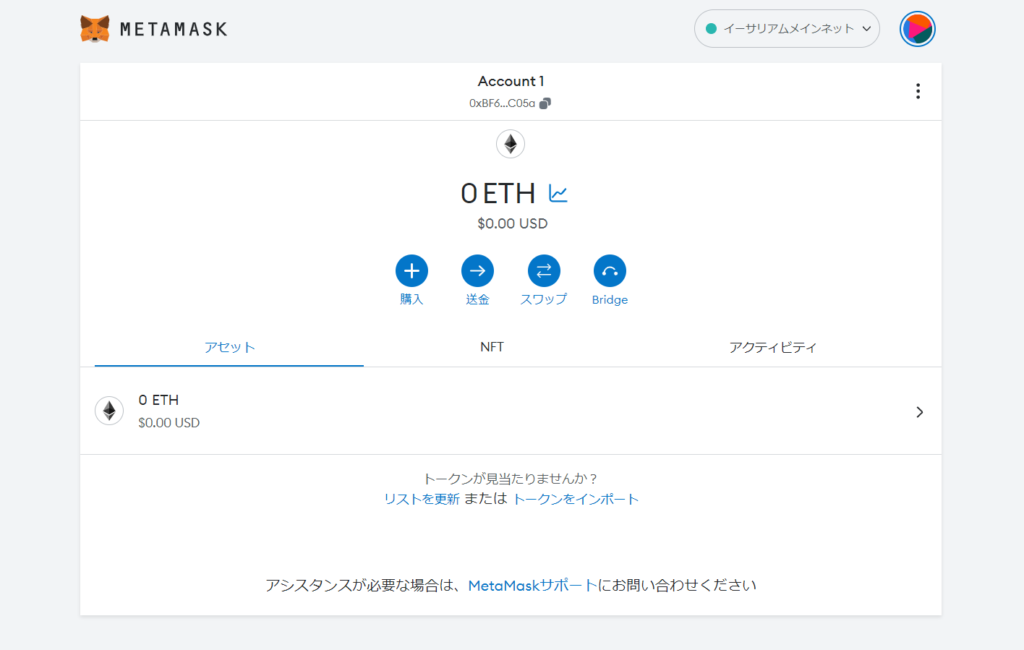Viewport: 1024px width, 650px height.
Task: Click the MetaMask fox logo
Action: pyautogui.click(x=95, y=29)
